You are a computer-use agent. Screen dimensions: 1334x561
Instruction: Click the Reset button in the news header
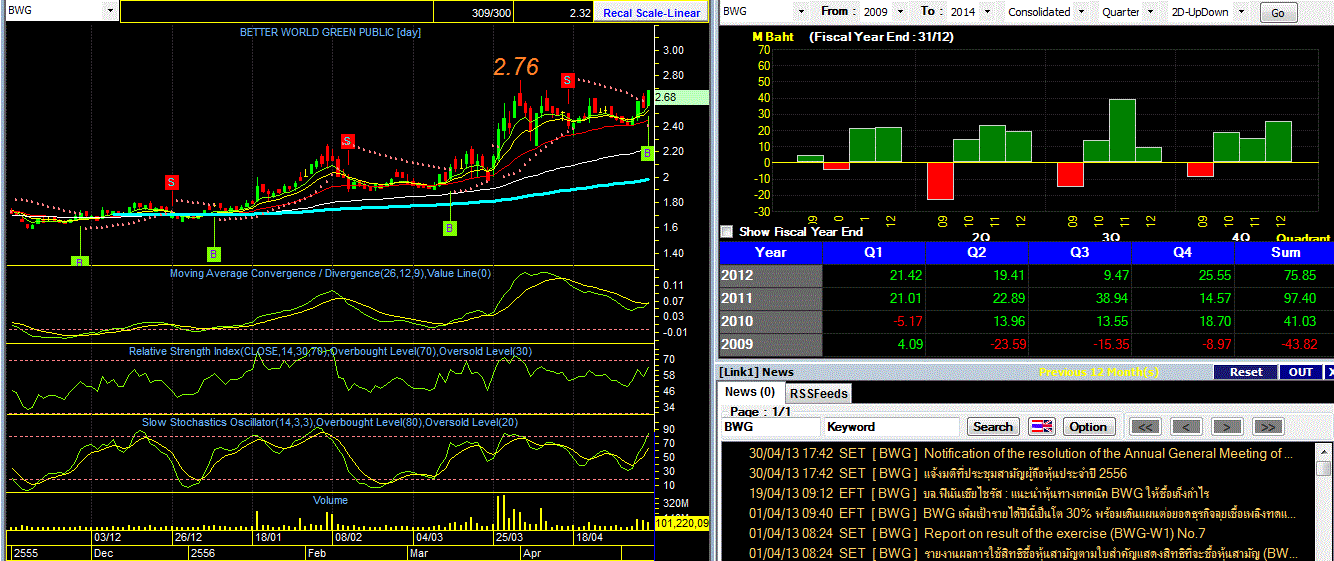[x=1246, y=372]
